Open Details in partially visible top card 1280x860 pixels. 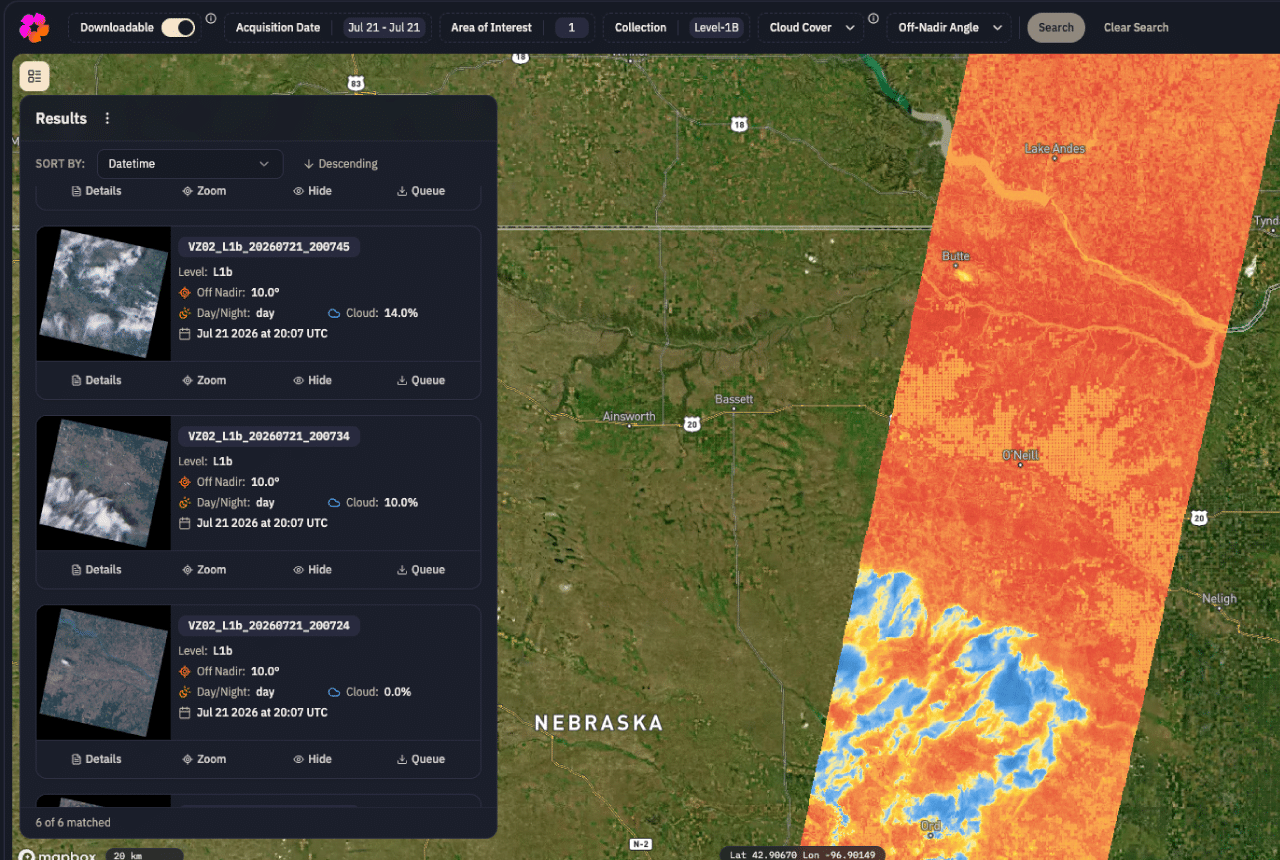point(96,191)
